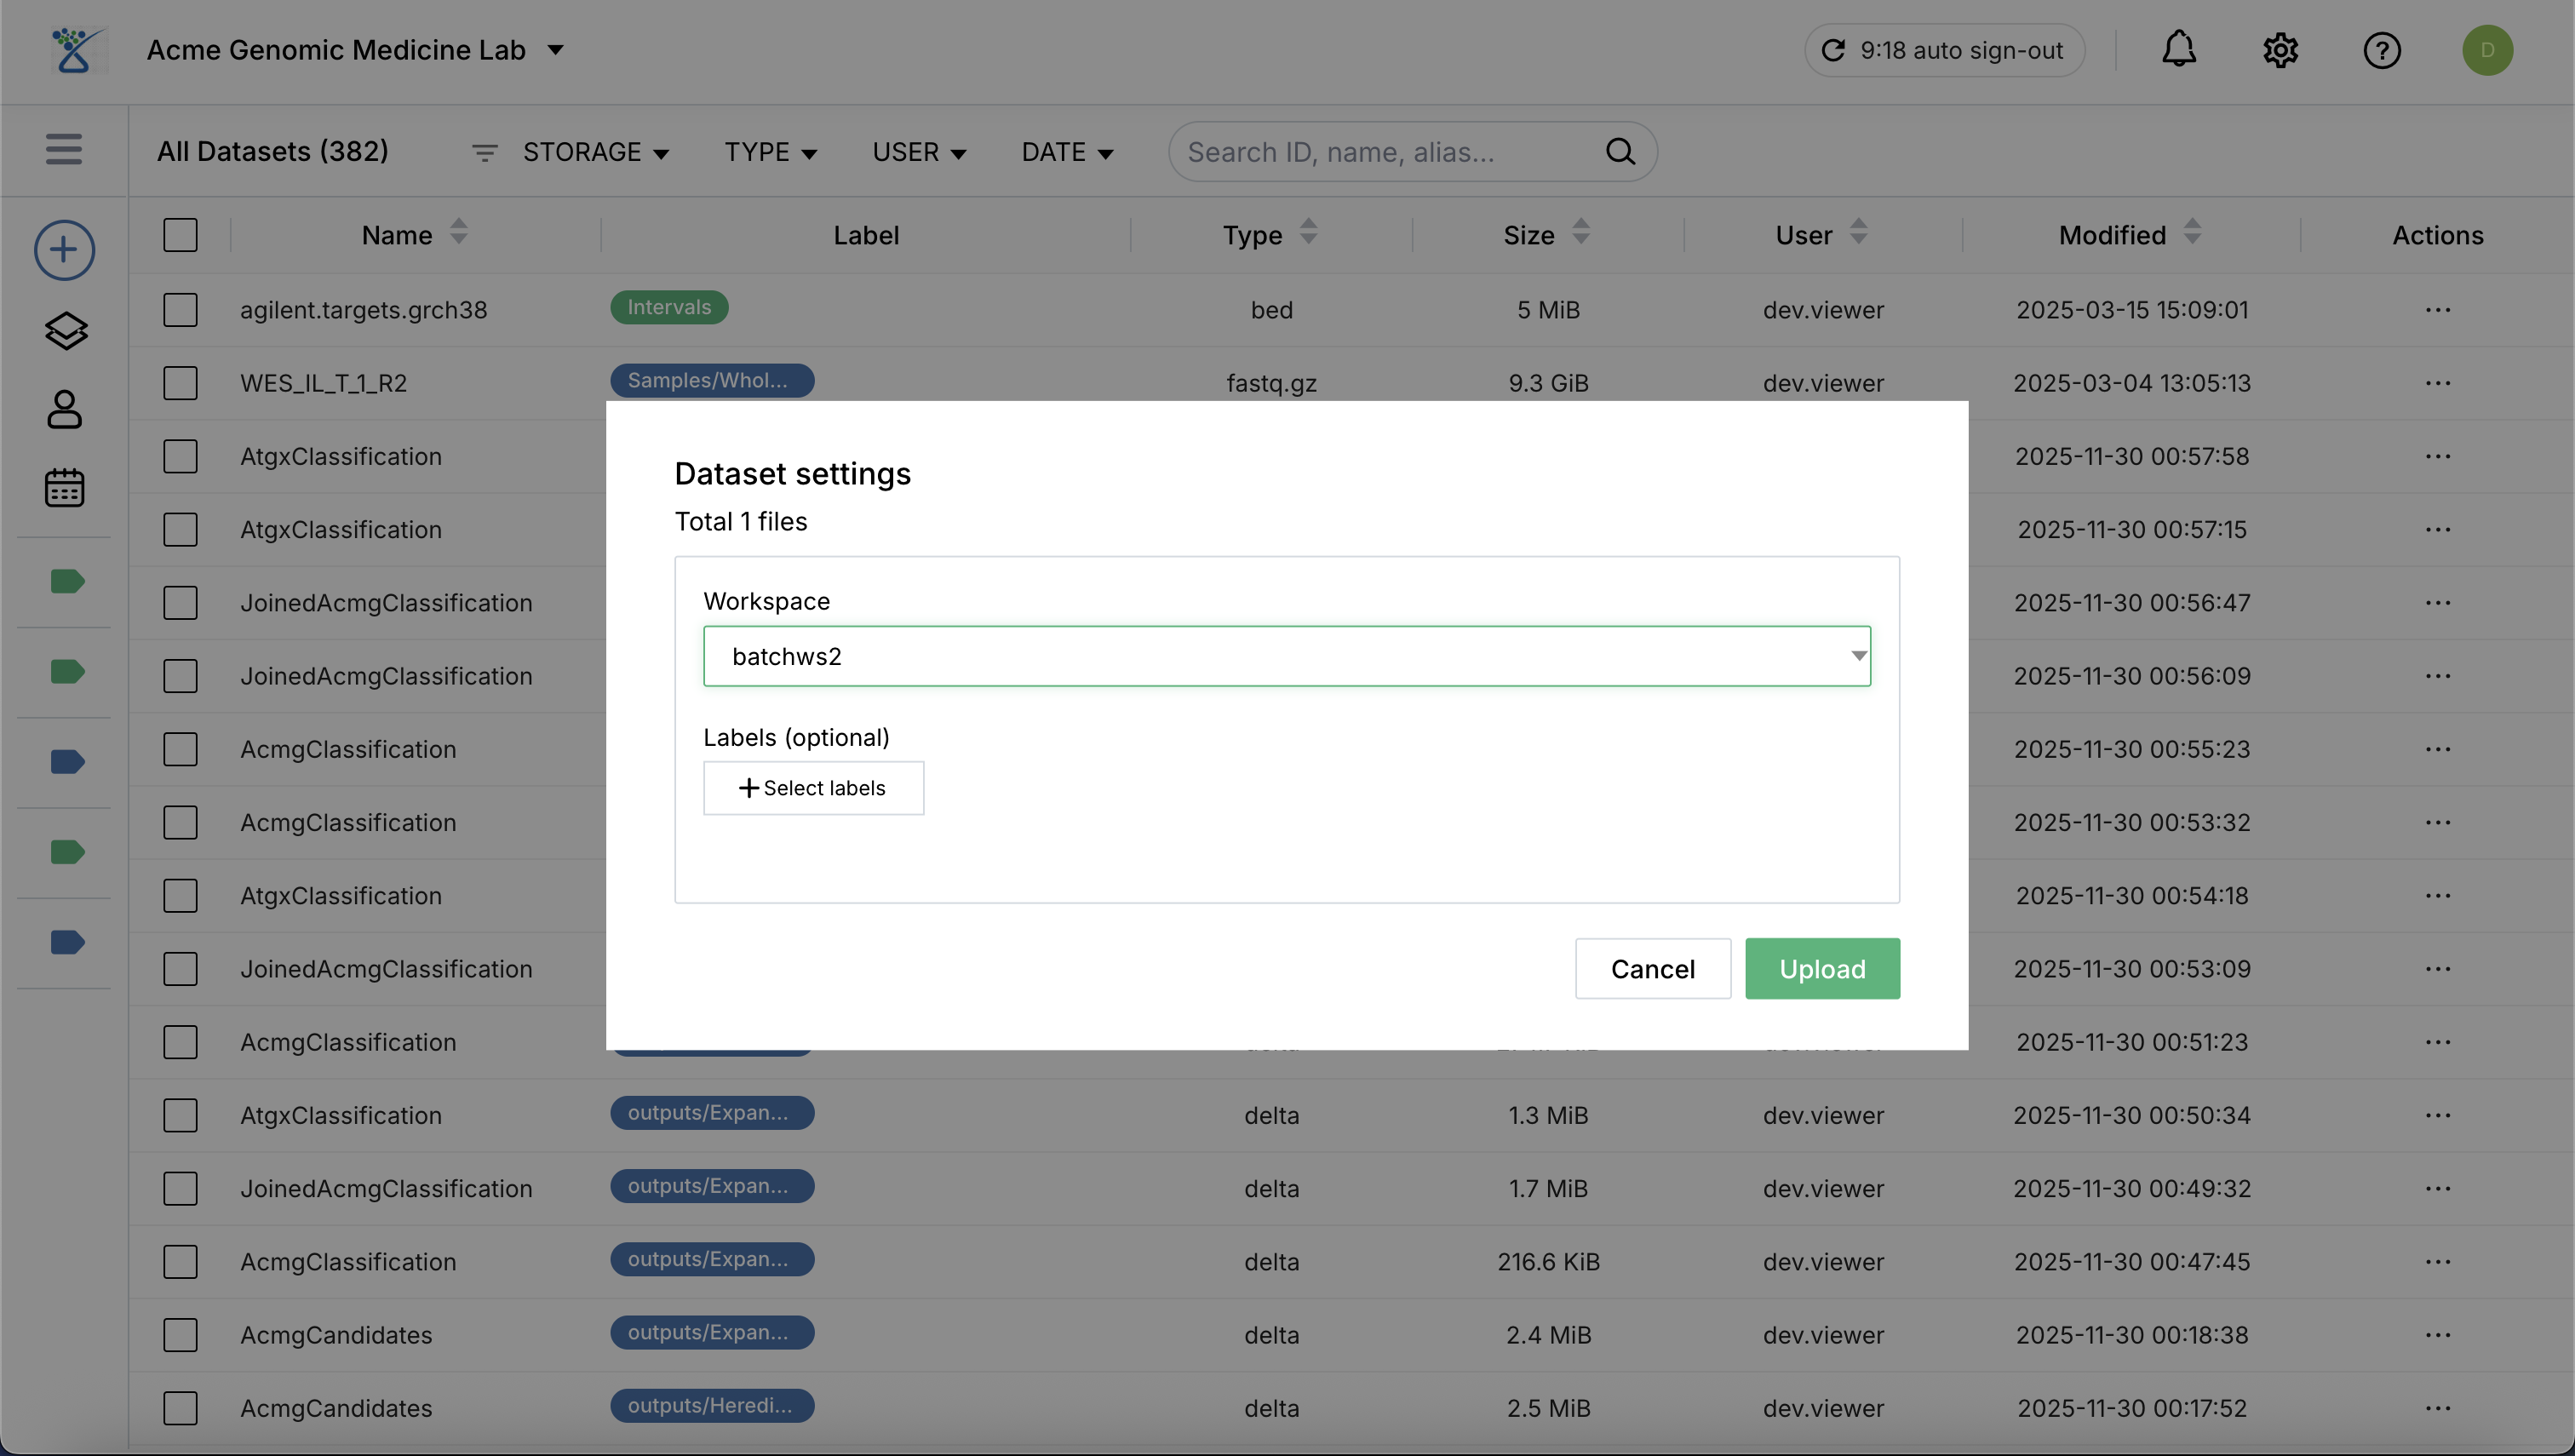Open the calendar icon in left sidebar
This screenshot has height=1456, width=2575.
point(64,488)
